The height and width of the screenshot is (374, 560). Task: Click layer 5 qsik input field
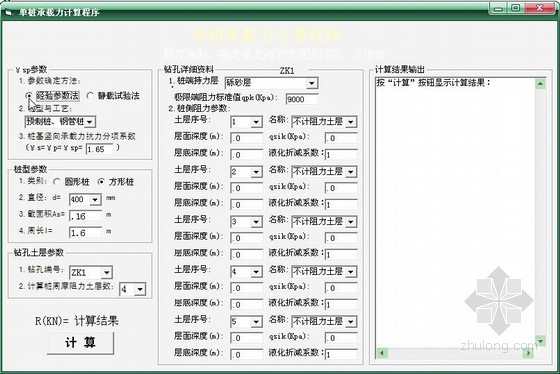tap(341, 338)
